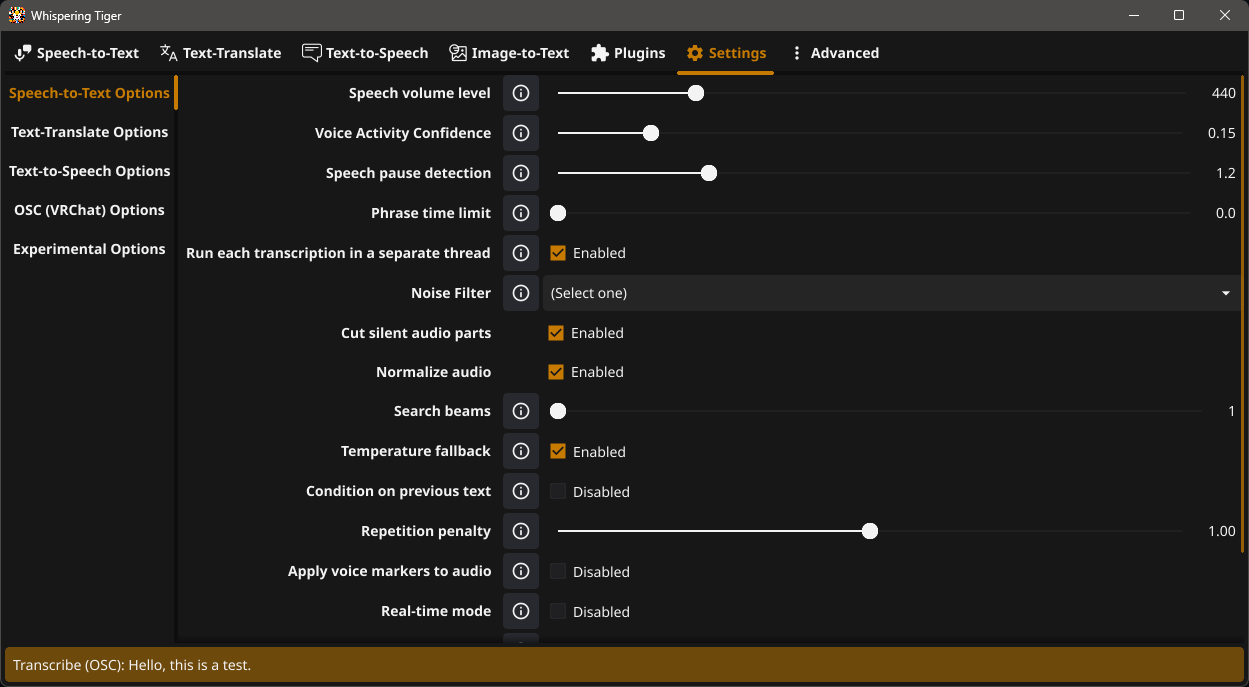Open the Text-to-Speech tab

[x=365, y=53]
